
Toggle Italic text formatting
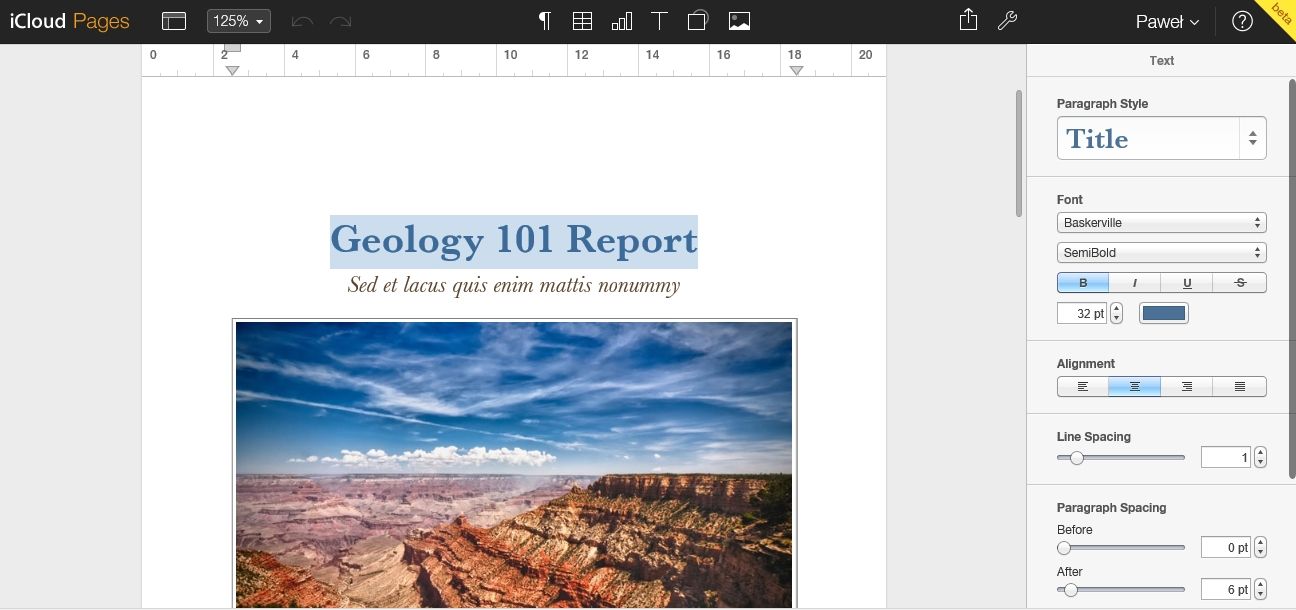pos(1135,283)
